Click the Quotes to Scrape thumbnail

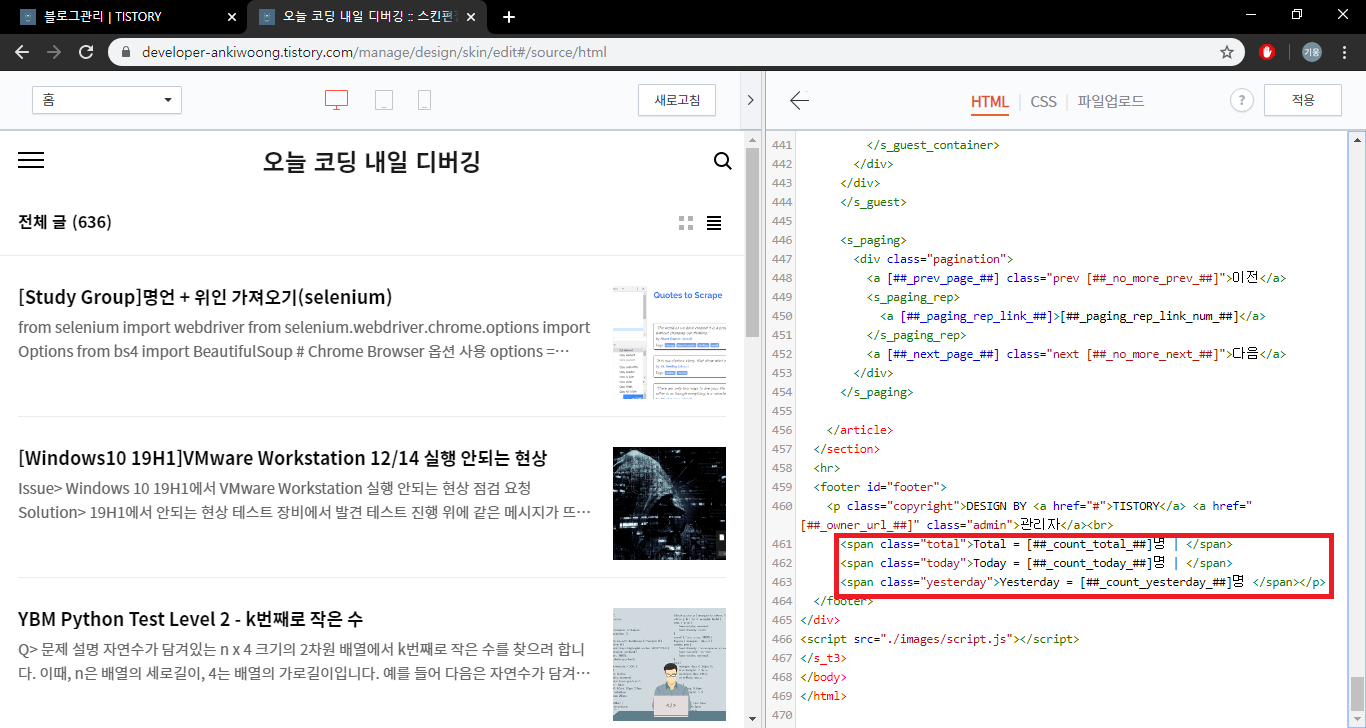[669, 344]
